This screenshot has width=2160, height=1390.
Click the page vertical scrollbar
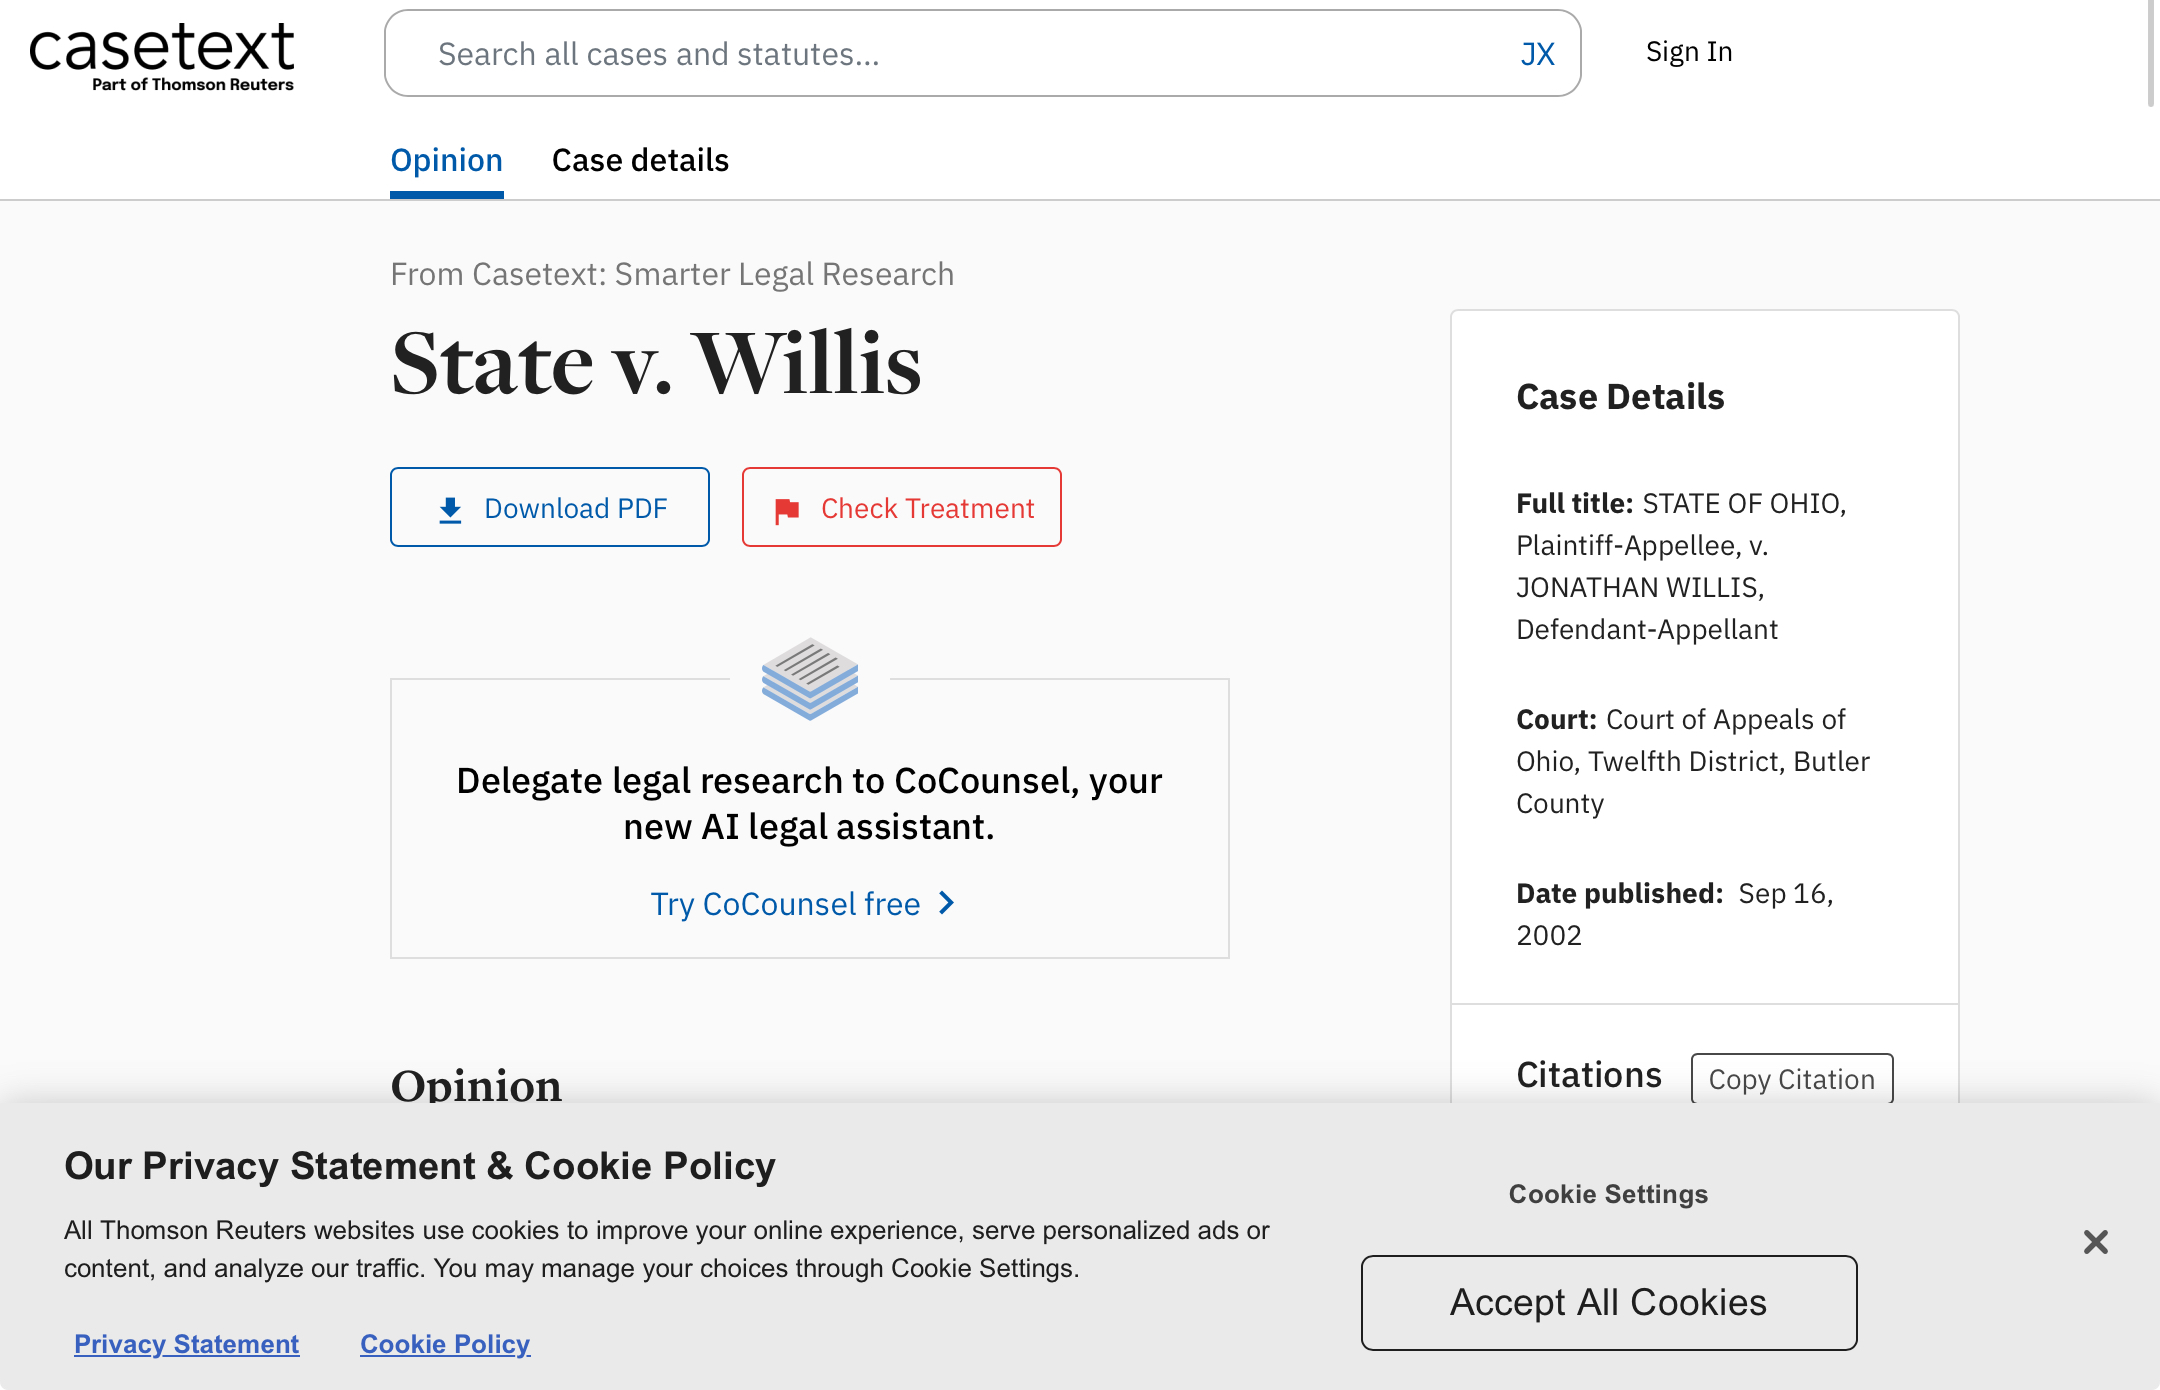pos(2151,52)
